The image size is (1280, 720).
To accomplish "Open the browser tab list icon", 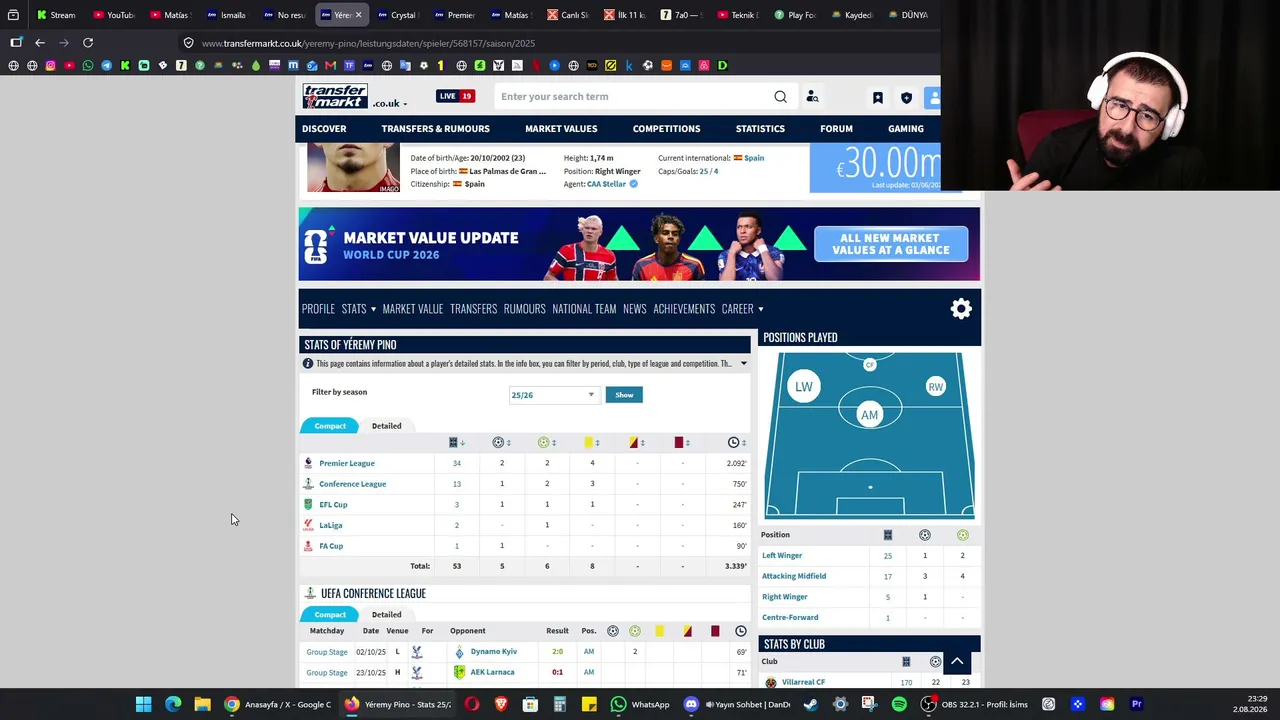I will (13, 15).
